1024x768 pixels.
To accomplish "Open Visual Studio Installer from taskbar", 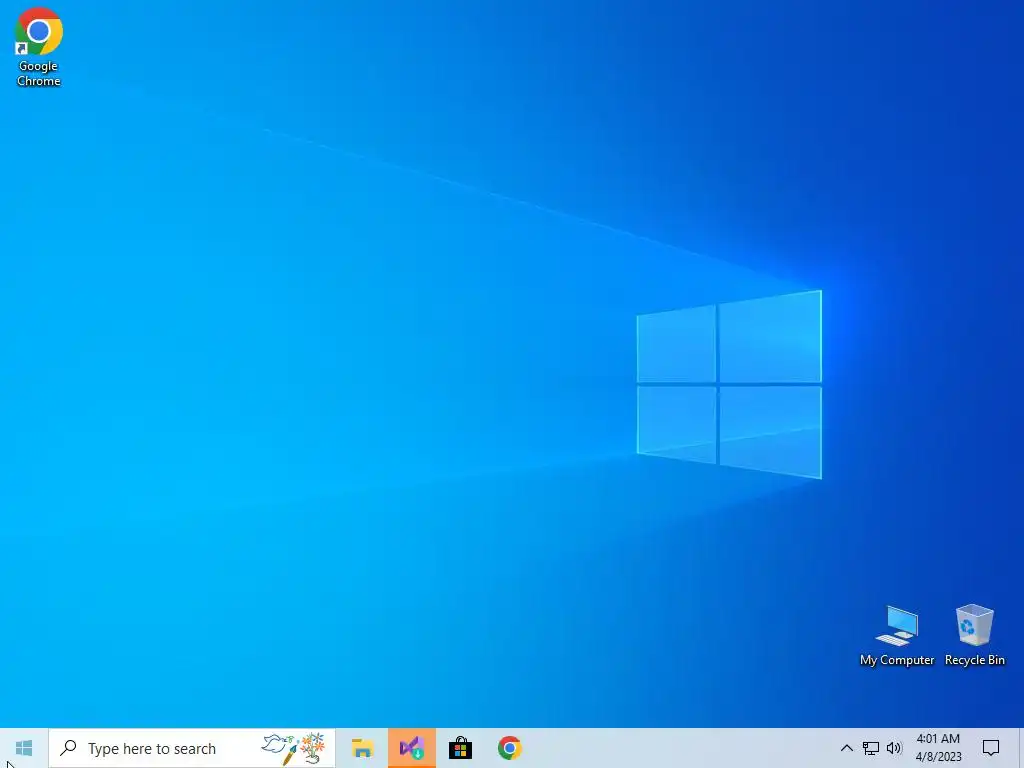I will point(411,748).
